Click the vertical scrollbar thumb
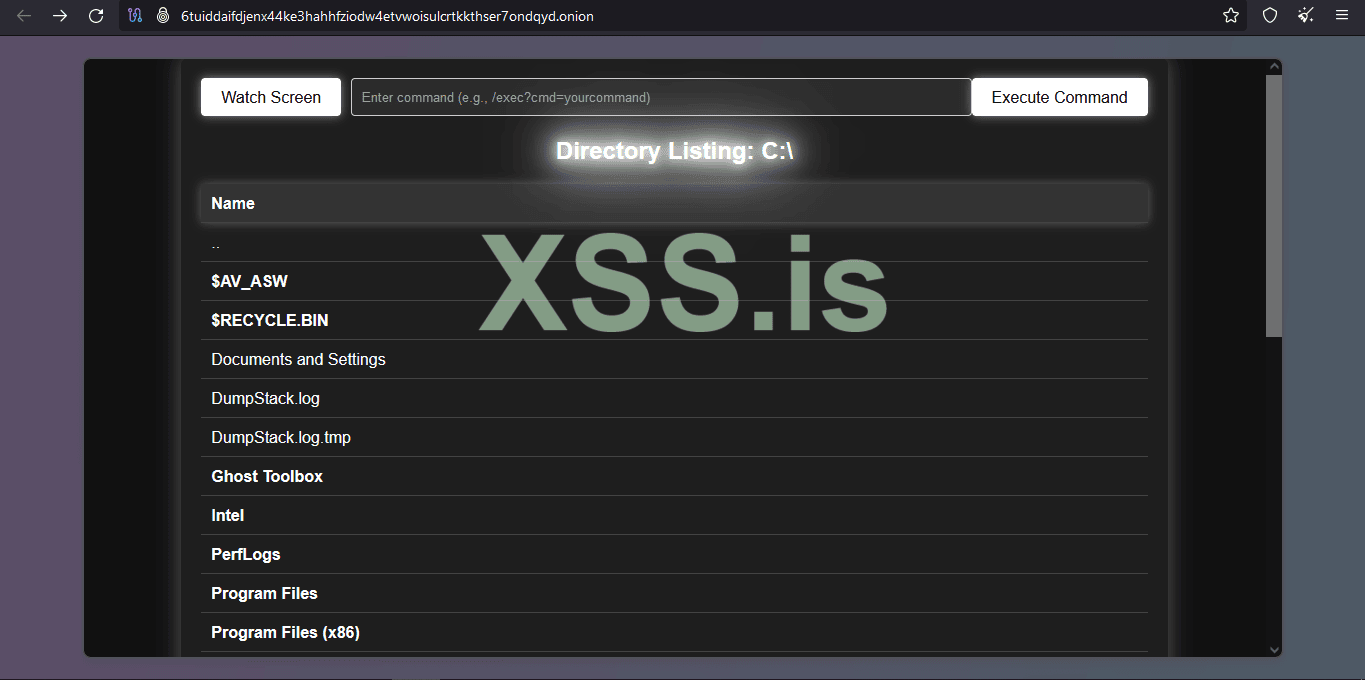Screen dimensions: 1365x680 [x=1274, y=206]
